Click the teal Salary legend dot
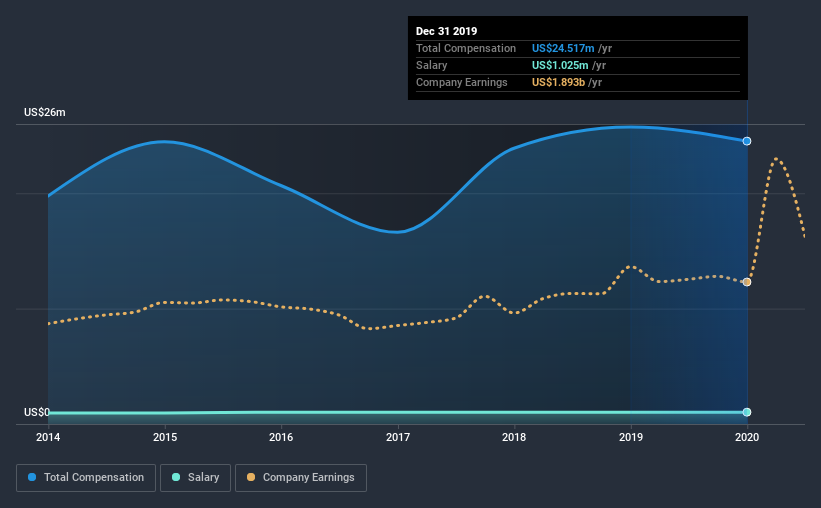This screenshot has height=508, width=821. pos(176,477)
